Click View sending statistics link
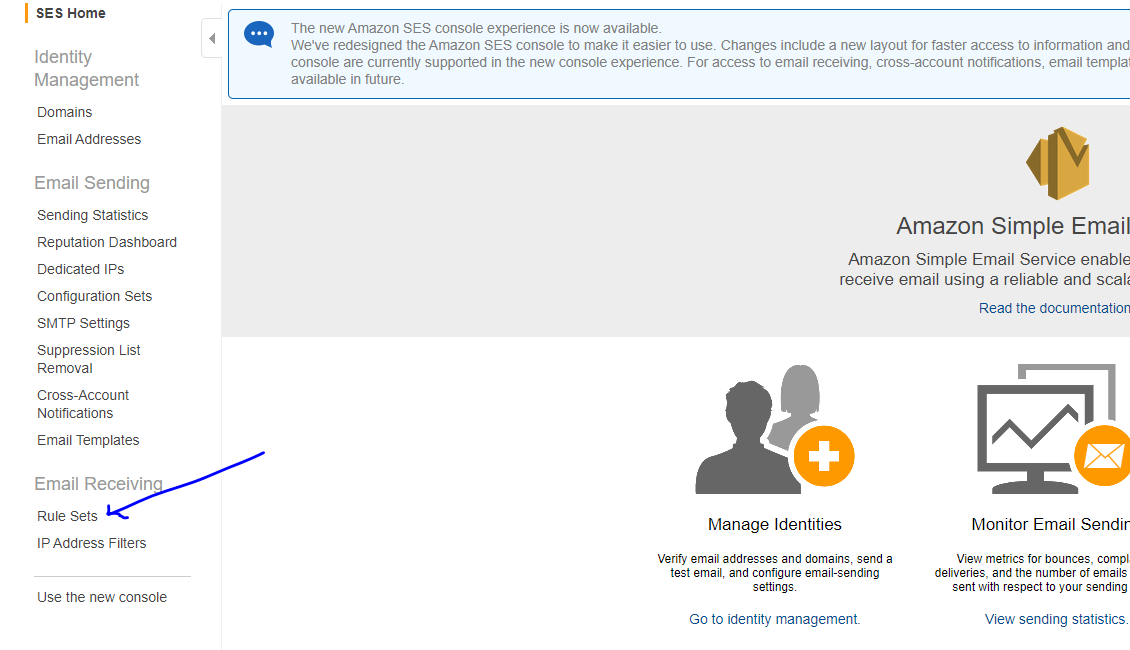 (x=1056, y=619)
